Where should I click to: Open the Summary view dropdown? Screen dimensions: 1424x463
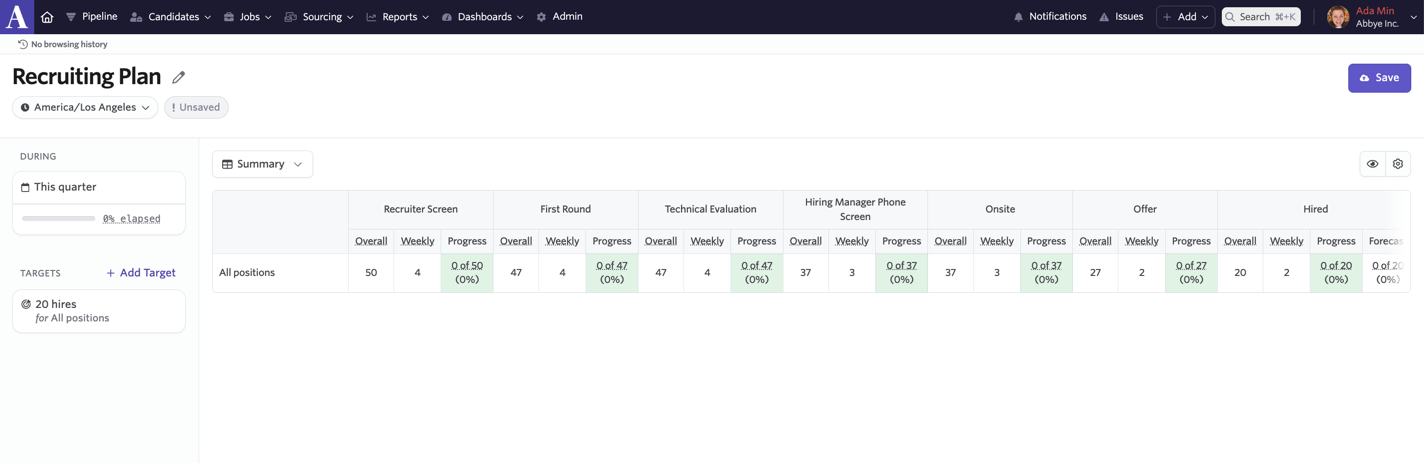click(x=262, y=164)
